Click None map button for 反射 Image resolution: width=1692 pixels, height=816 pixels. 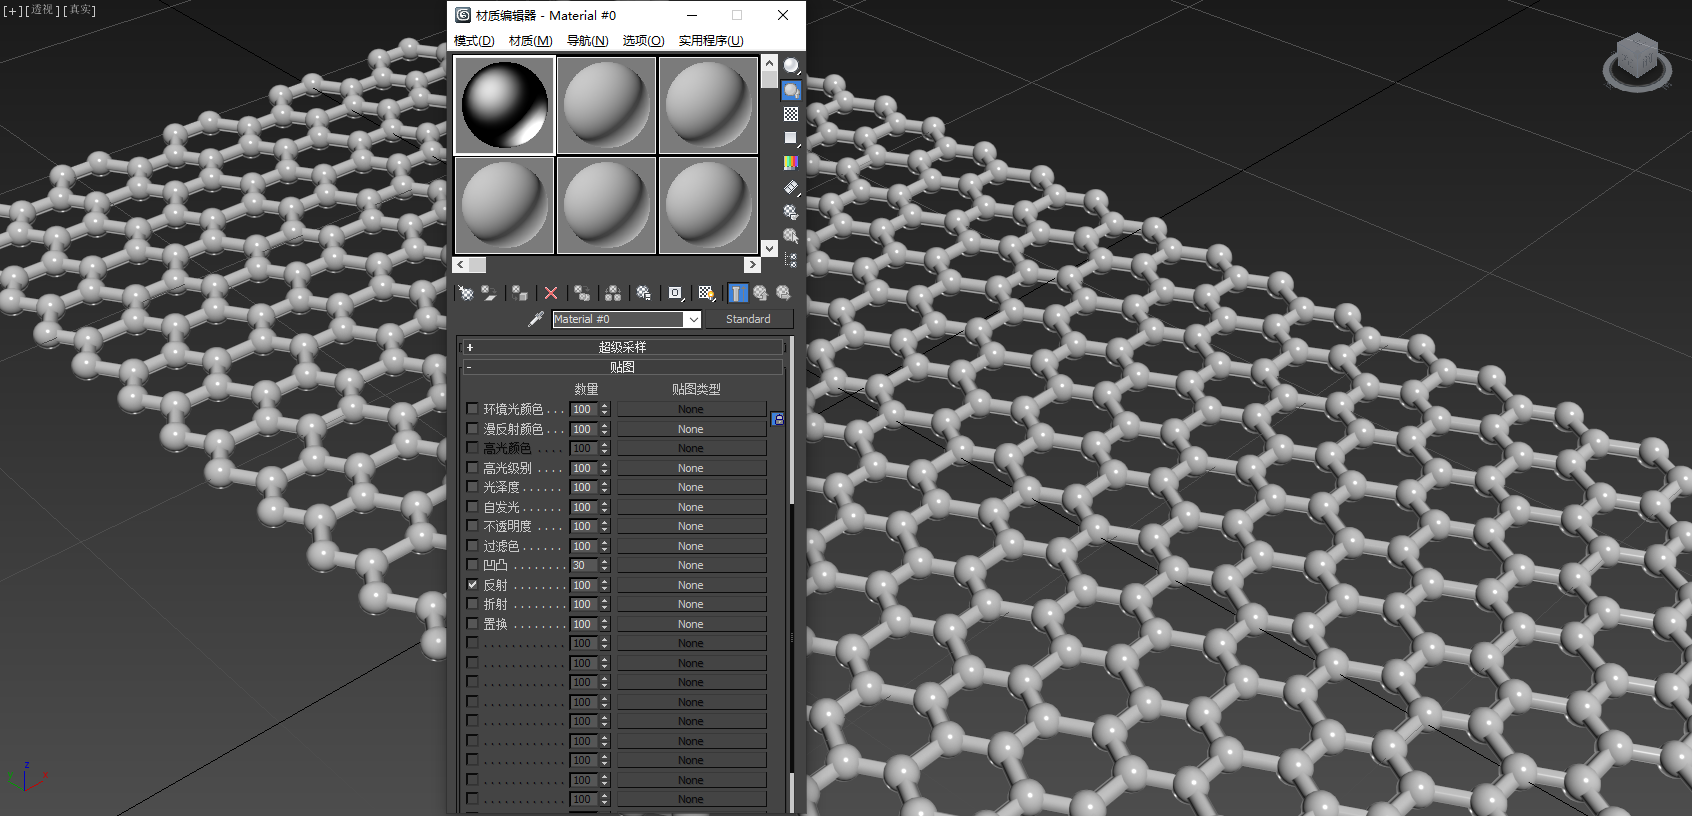point(691,585)
